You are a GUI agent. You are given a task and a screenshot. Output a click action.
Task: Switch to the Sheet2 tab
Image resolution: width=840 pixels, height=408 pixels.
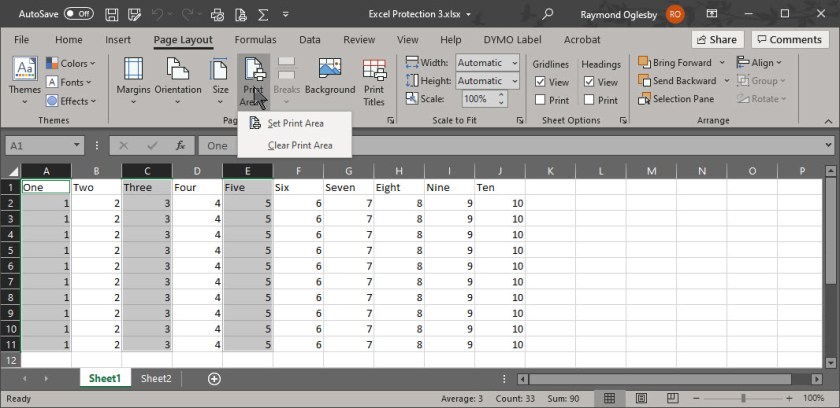point(156,379)
